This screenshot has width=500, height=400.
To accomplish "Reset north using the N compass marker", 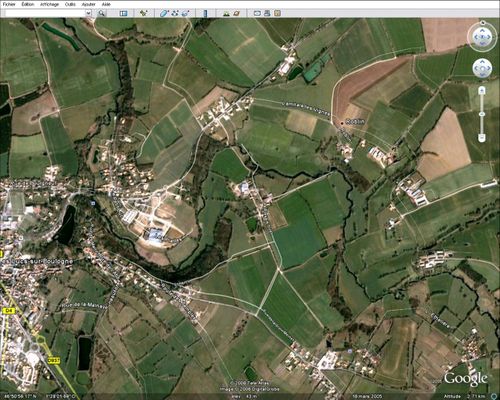I will click(x=482, y=23).
